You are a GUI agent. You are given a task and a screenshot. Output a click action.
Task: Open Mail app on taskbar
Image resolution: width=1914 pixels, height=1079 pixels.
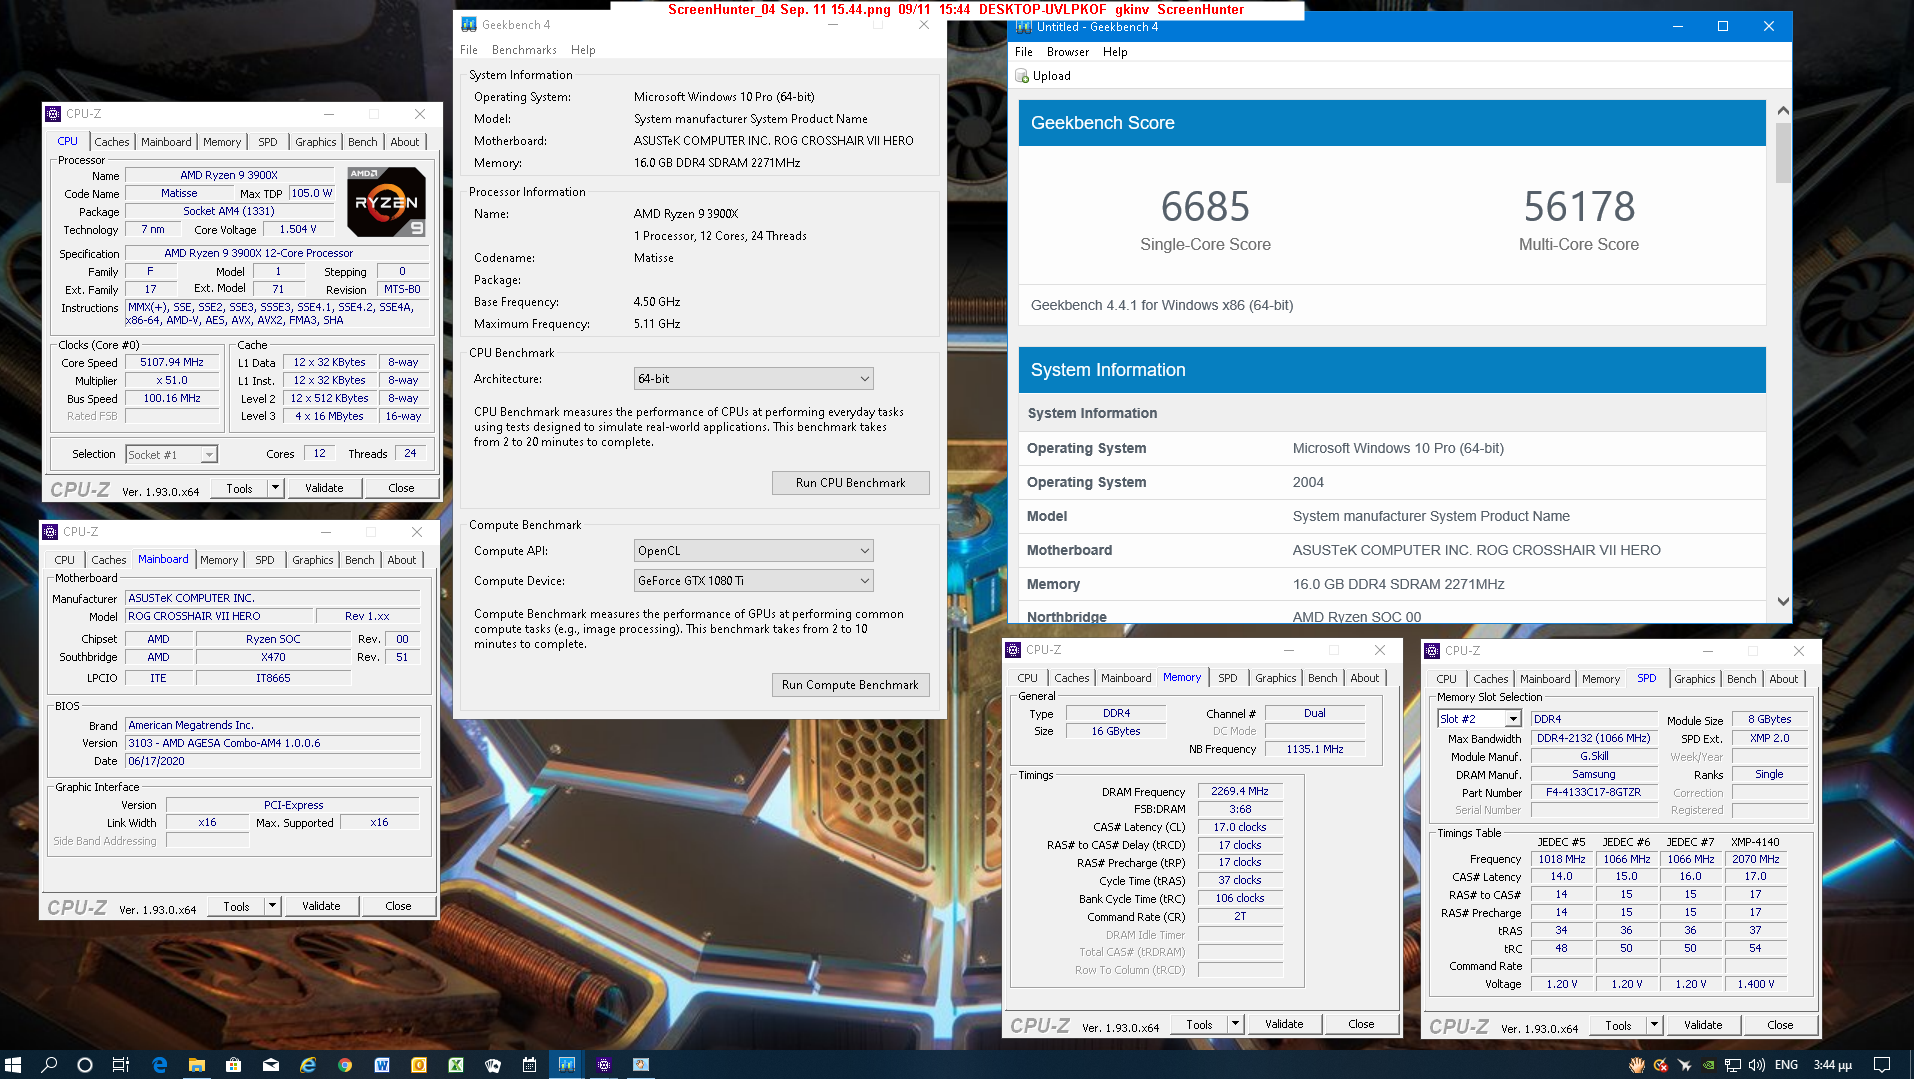pos(270,1065)
